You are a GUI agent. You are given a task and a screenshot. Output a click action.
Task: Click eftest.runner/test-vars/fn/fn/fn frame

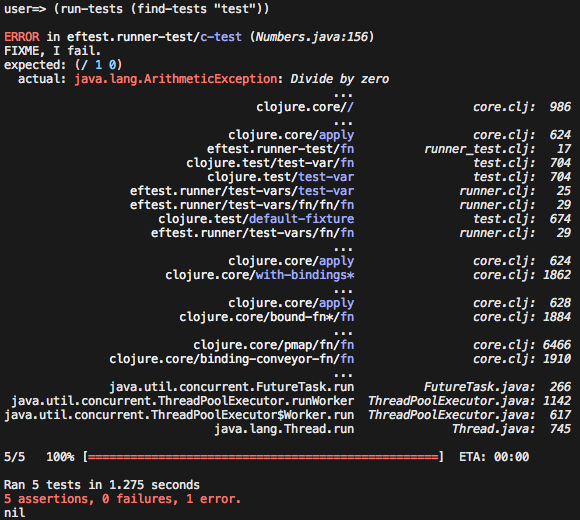(x=242, y=205)
